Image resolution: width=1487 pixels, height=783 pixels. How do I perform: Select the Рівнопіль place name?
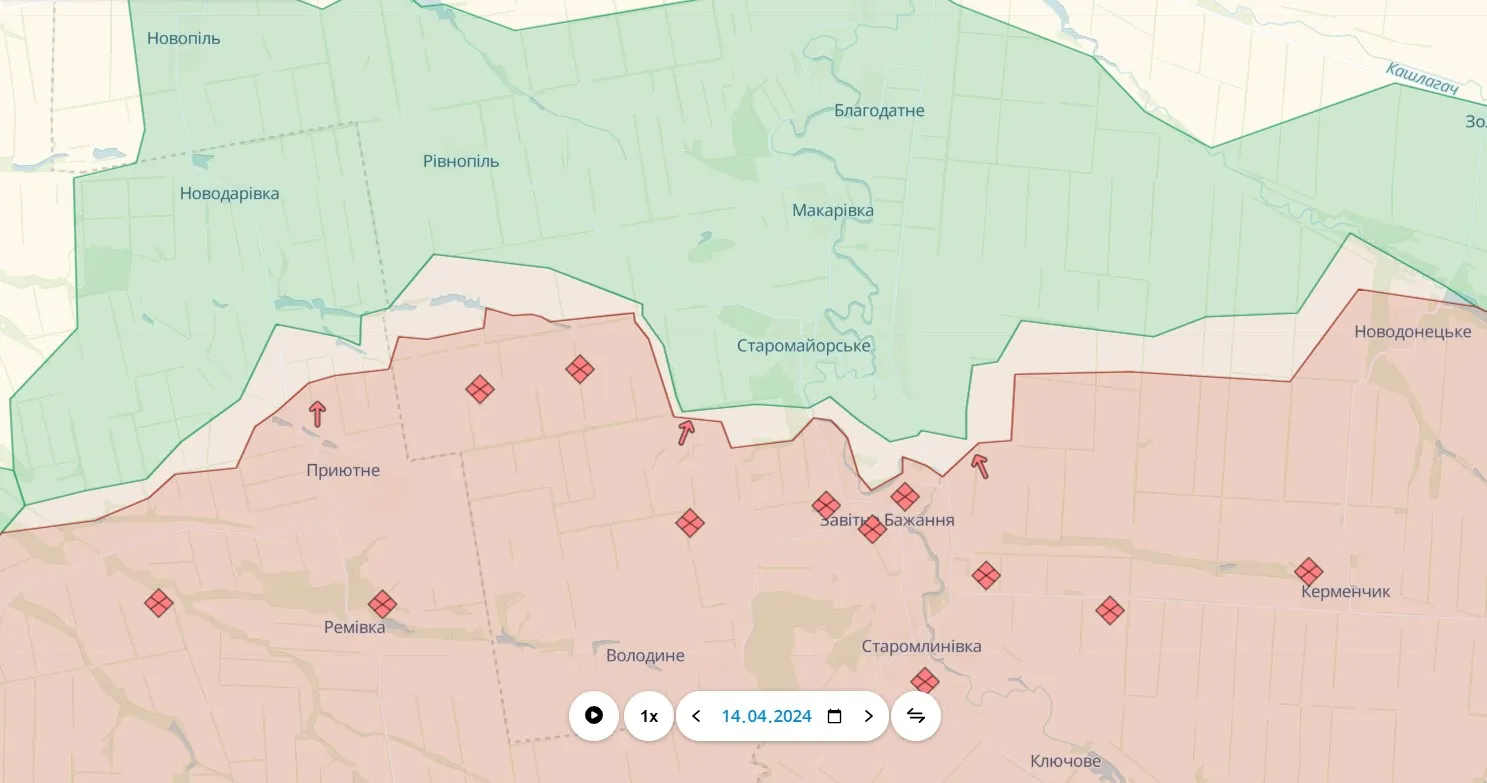point(461,162)
